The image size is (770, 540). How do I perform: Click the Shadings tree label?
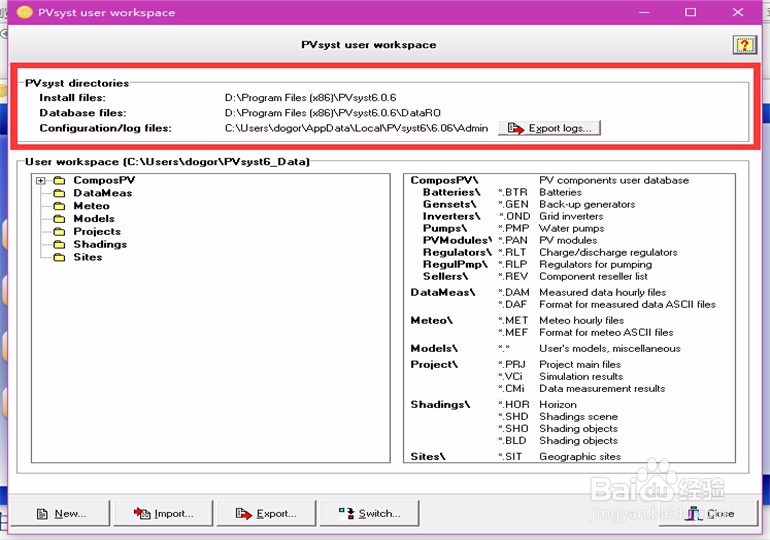[100, 244]
